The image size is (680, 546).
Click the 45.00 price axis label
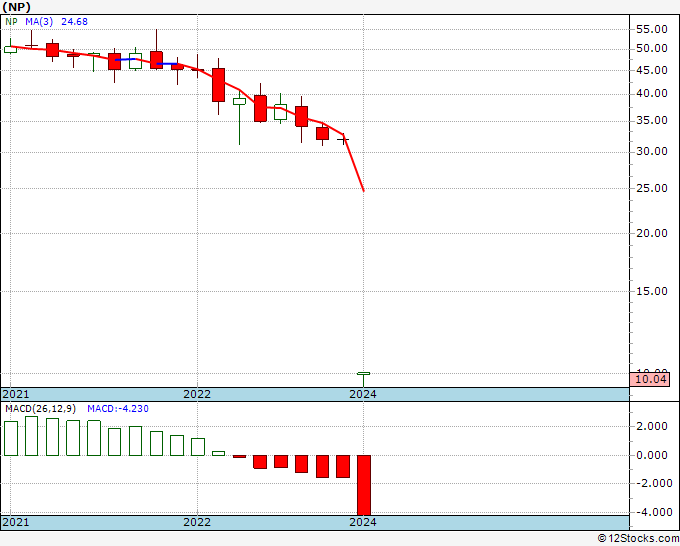651,70
